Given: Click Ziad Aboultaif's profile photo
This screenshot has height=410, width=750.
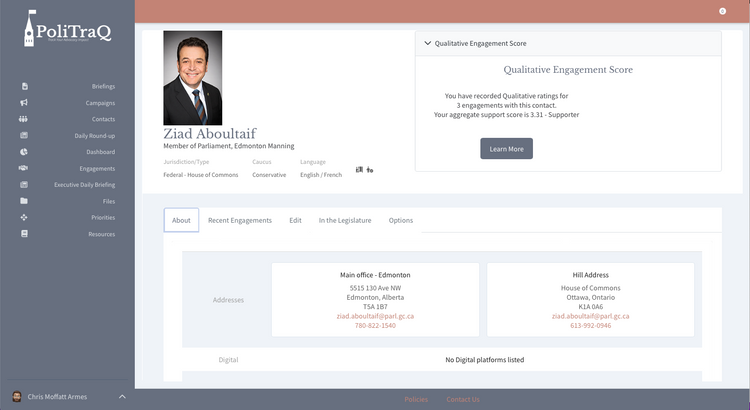Looking at the screenshot, I should [x=193, y=78].
